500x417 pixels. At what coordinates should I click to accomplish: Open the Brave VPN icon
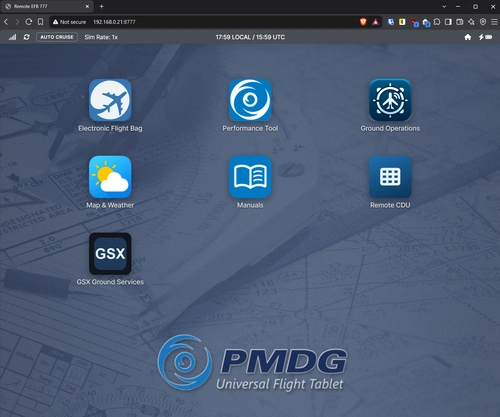click(483, 22)
